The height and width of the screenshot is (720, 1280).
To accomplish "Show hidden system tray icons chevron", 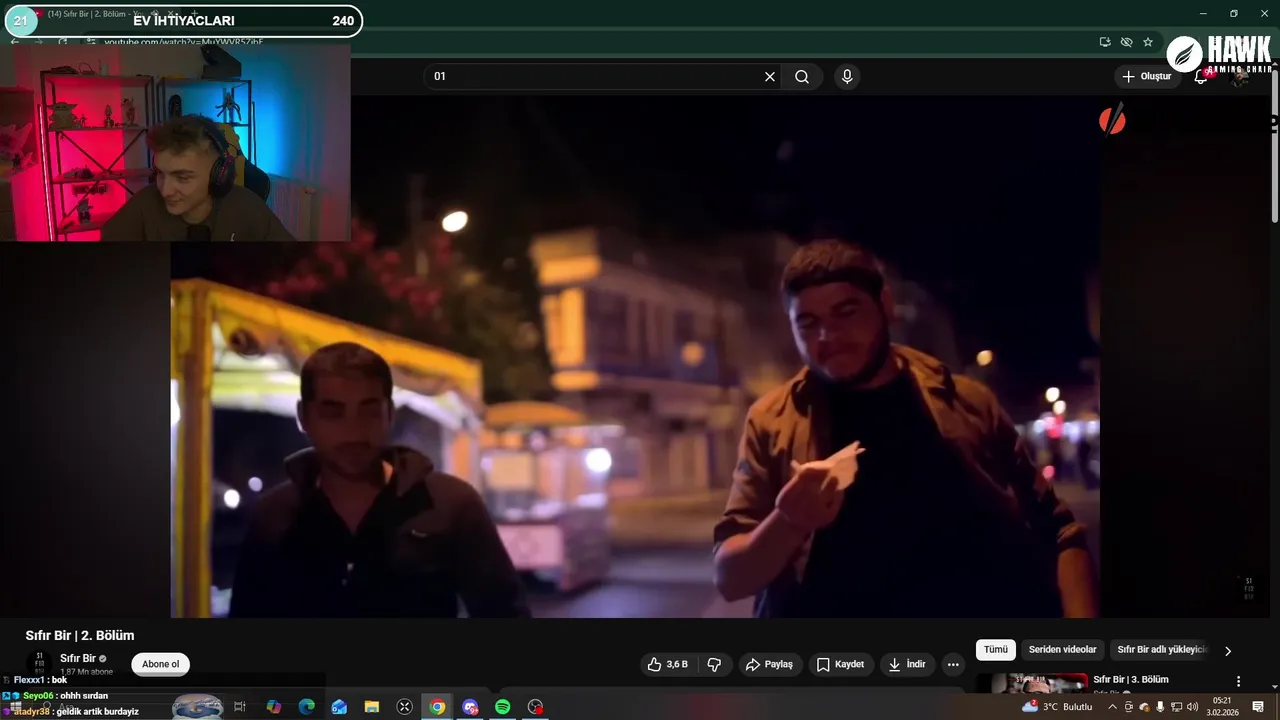I will (1112, 707).
